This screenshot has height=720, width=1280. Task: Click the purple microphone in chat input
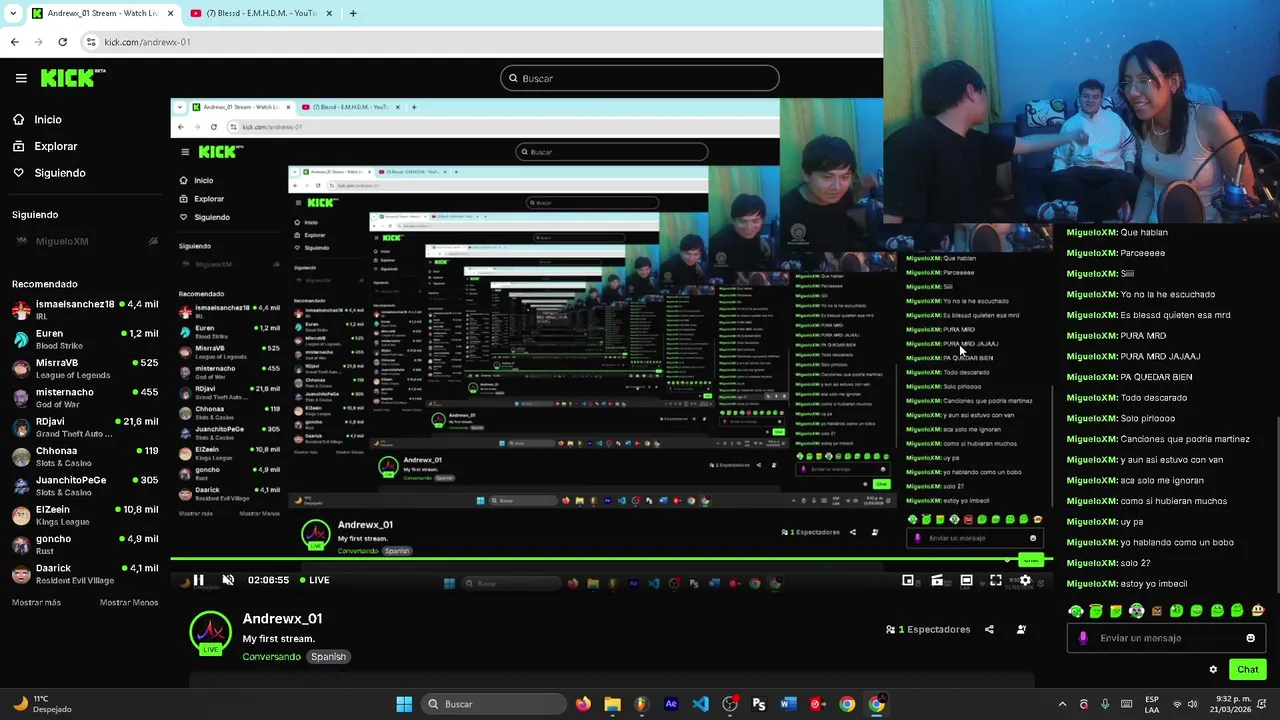(1083, 638)
